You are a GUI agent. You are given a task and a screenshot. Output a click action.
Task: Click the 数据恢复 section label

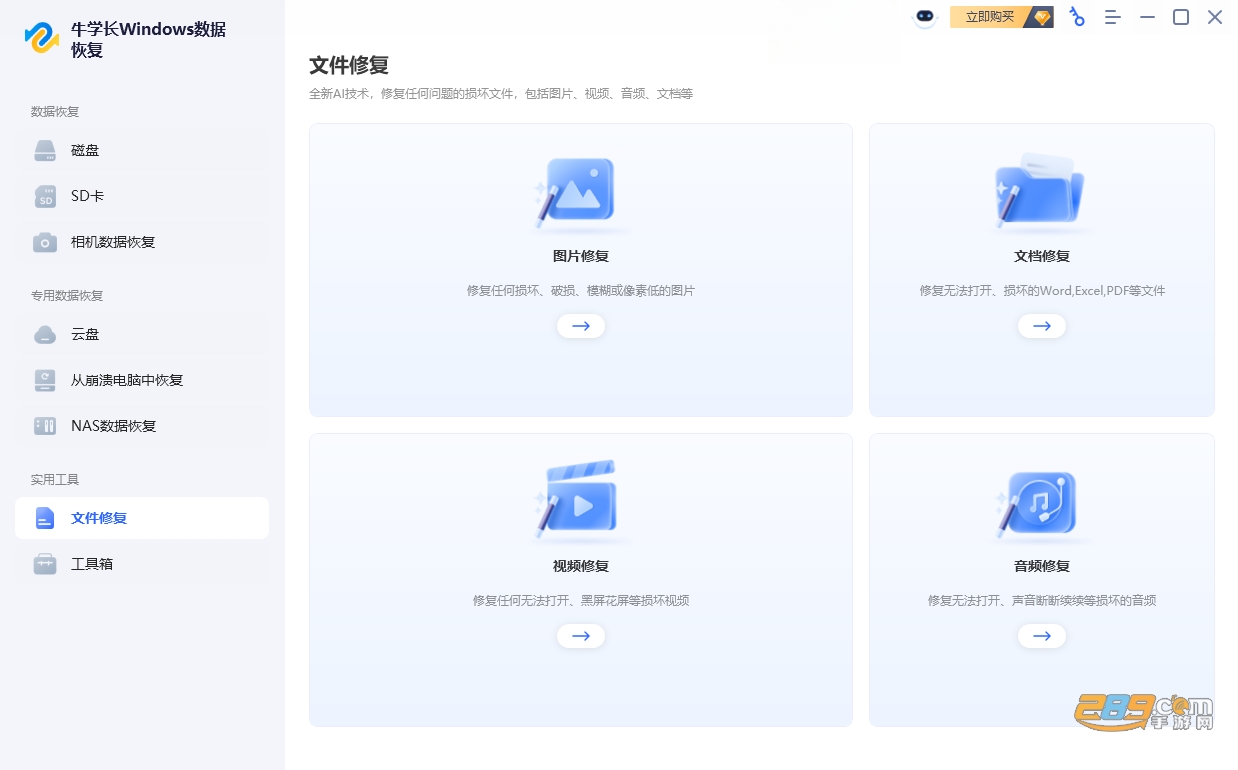coord(55,112)
